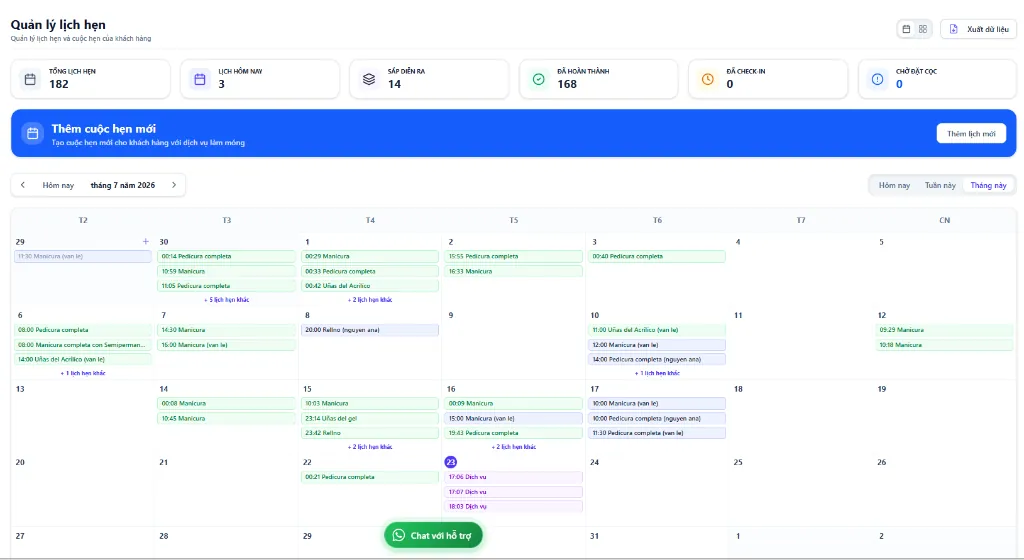Open 20:00 Relleno (nguyen ana) appointment
Viewport: 1024px width, 560px height.
pos(370,330)
